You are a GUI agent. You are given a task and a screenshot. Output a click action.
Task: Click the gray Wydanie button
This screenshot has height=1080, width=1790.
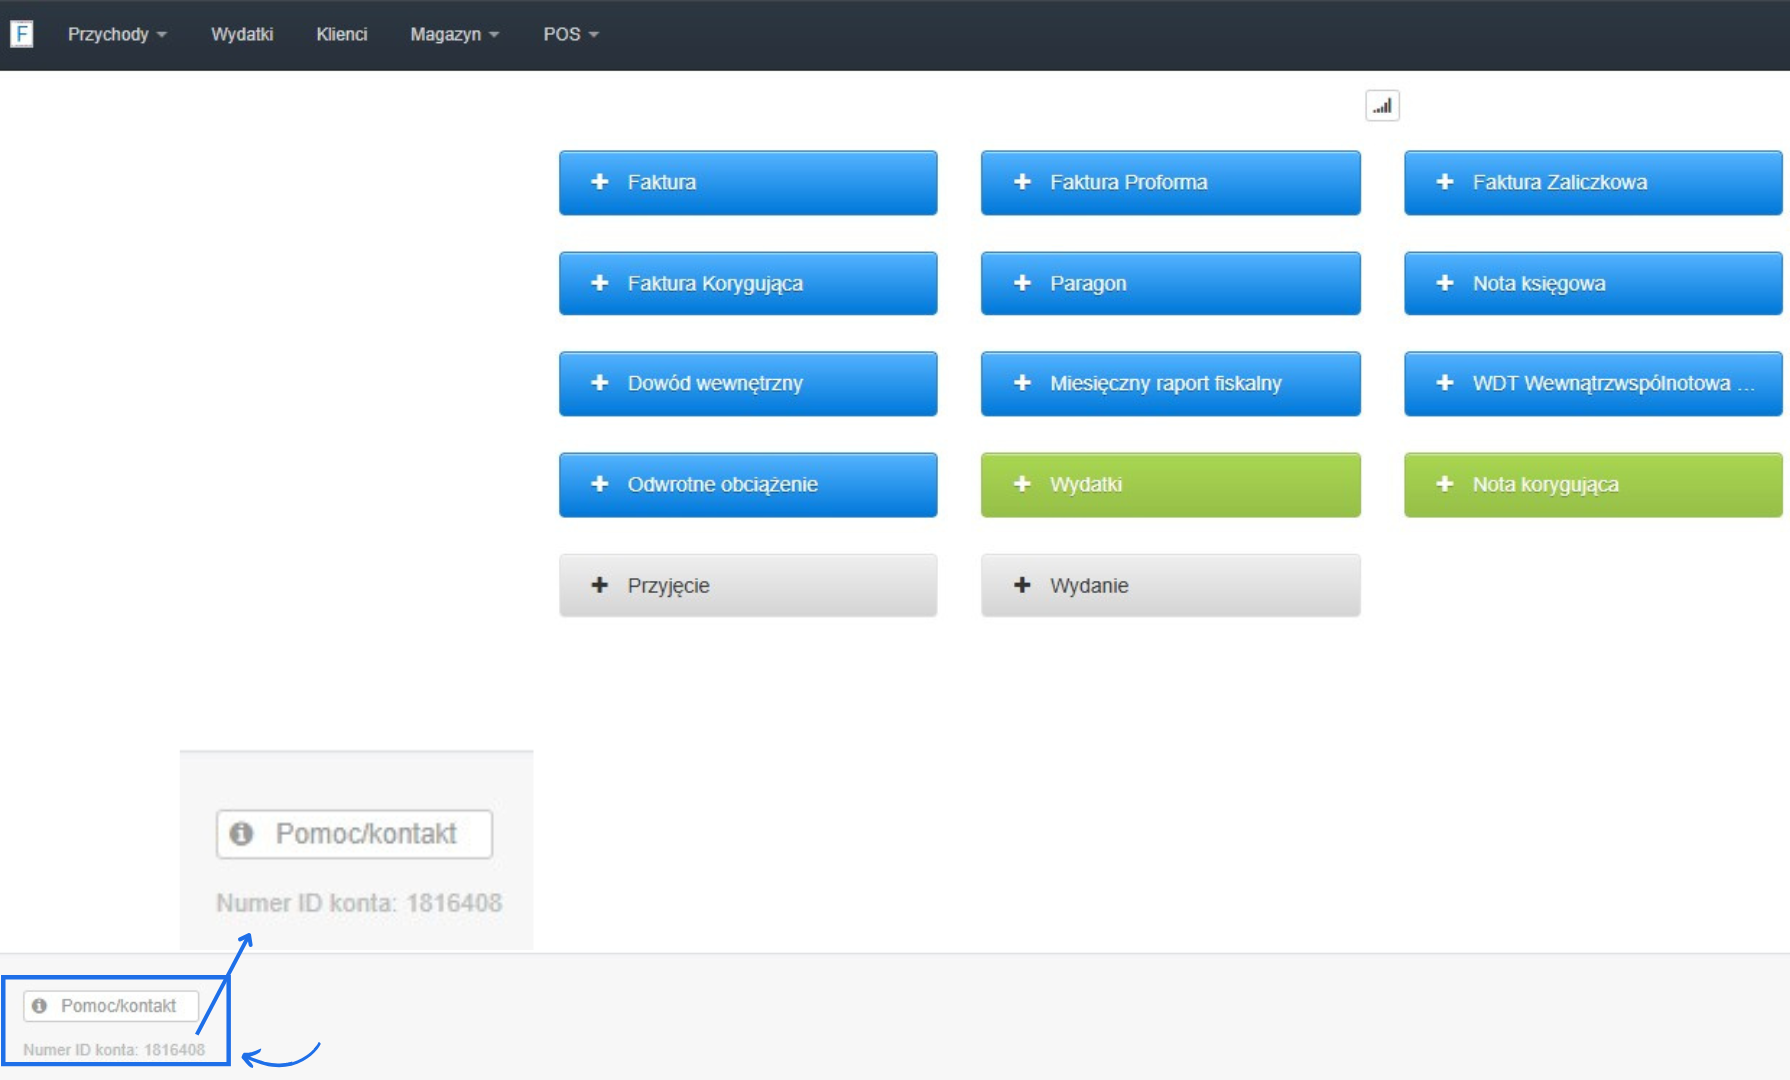pyautogui.click(x=1170, y=585)
